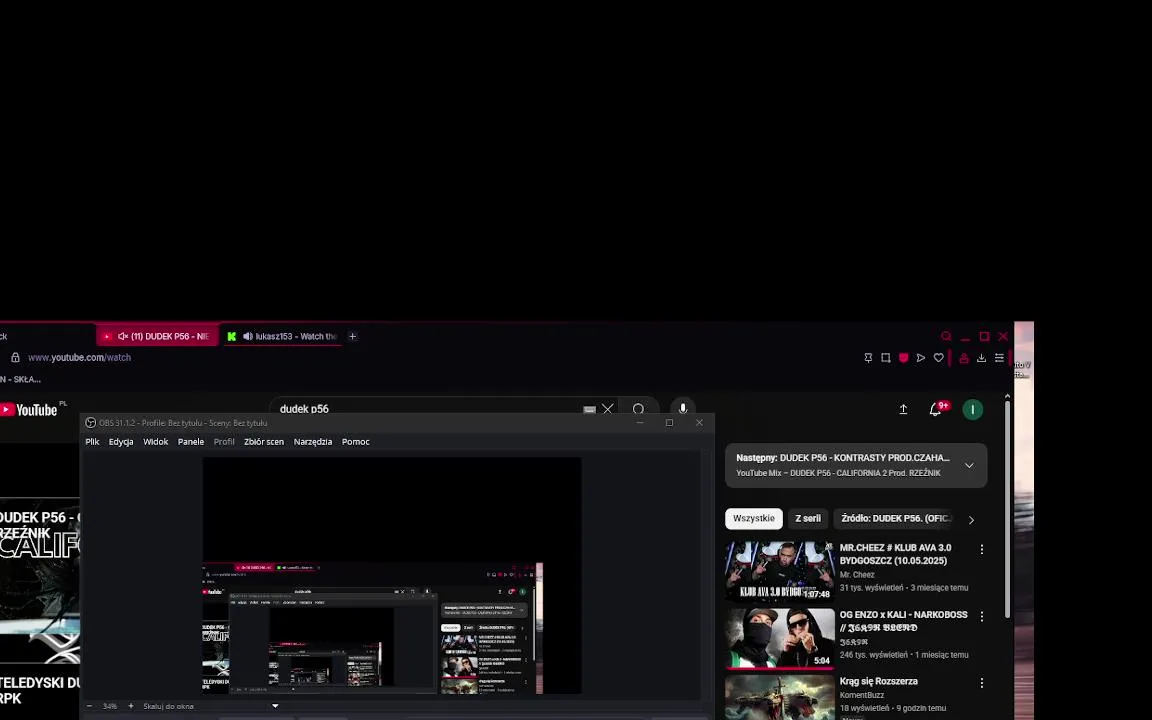
Task: Zoom out OBS preview with minus button
Action: tap(90, 706)
